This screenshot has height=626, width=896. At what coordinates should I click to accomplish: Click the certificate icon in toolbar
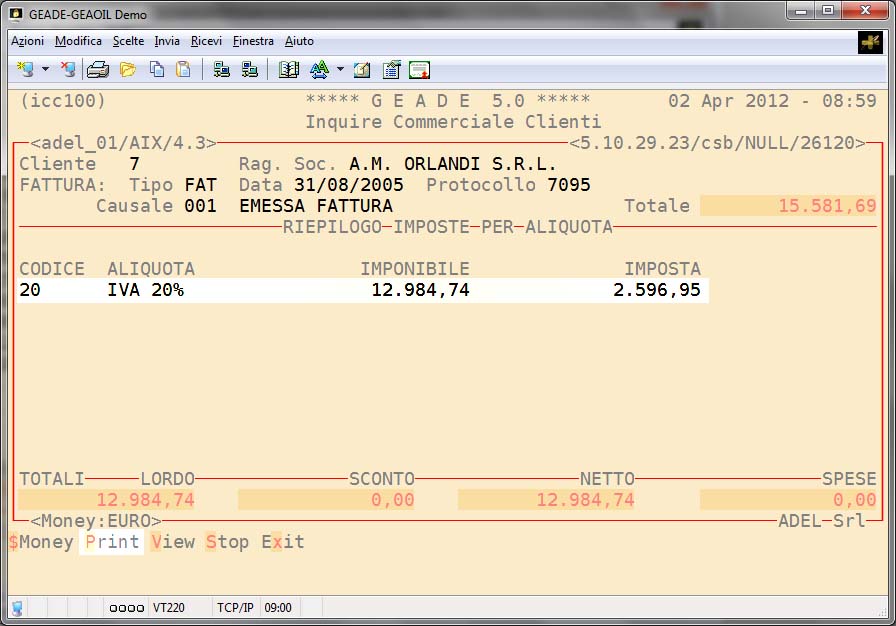tap(419, 70)
